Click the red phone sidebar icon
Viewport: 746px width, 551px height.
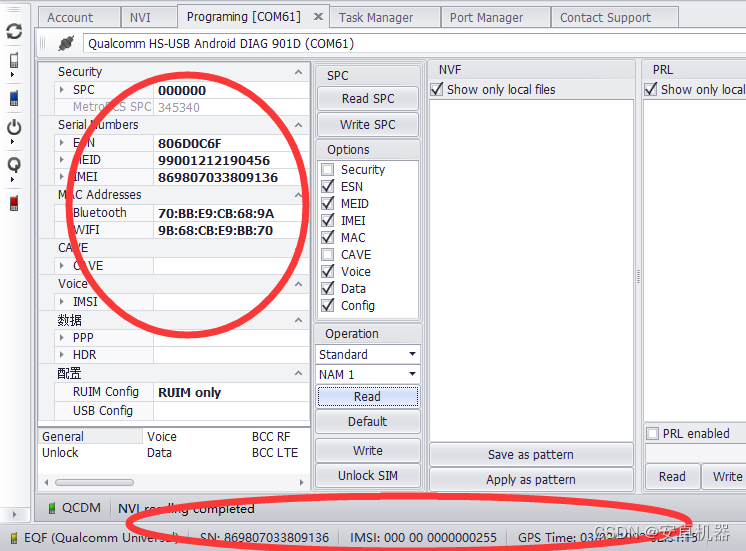pos(14,203)
